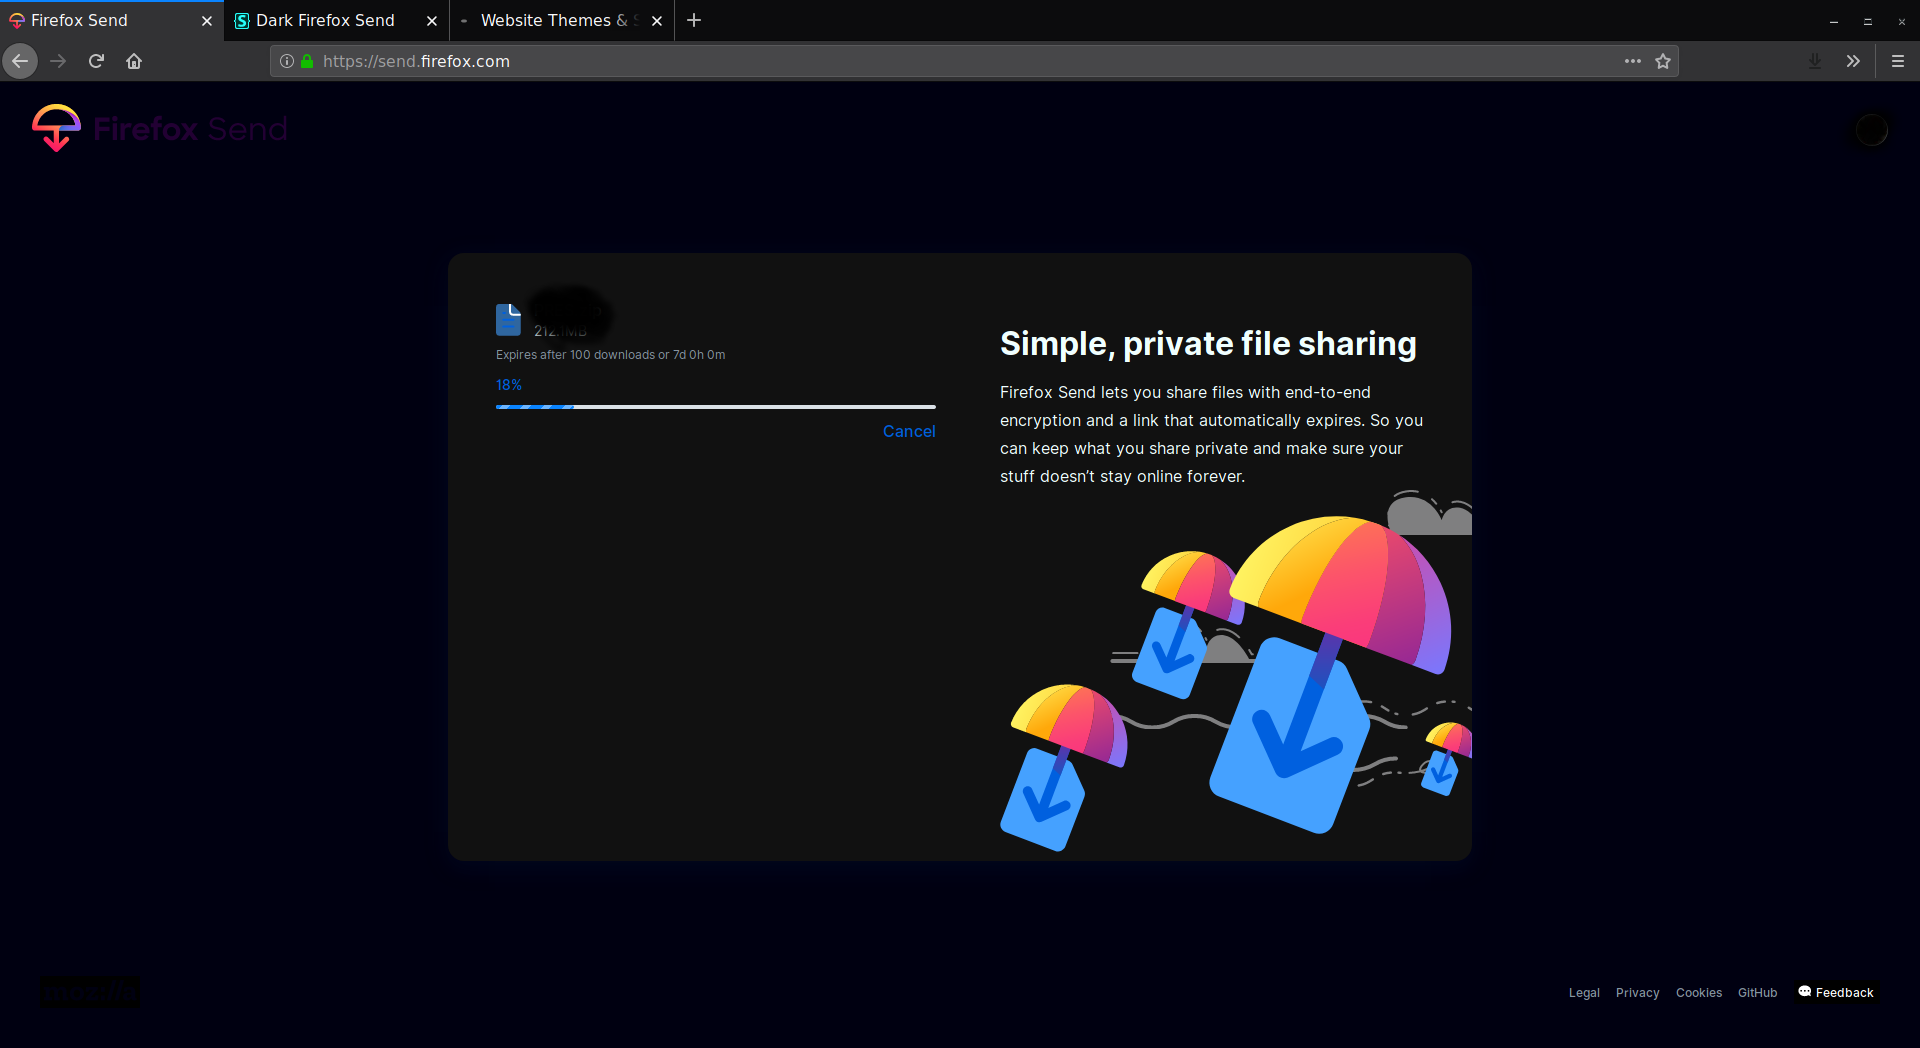
Task: Open the page info dropdown in address bar
Action: 287,61
